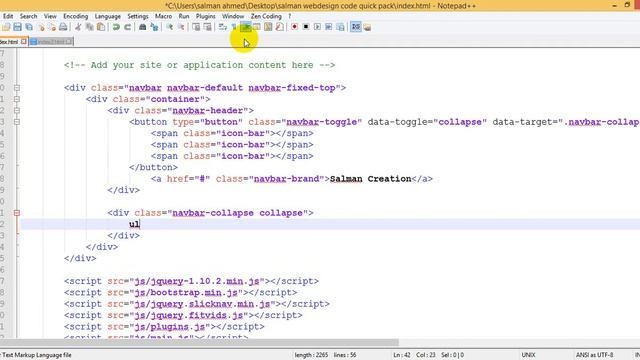Click the 'ANSI as UTF-8' encoding status
Image resolution: width=640 pixels, height=360 pixels.
[594, 355]
